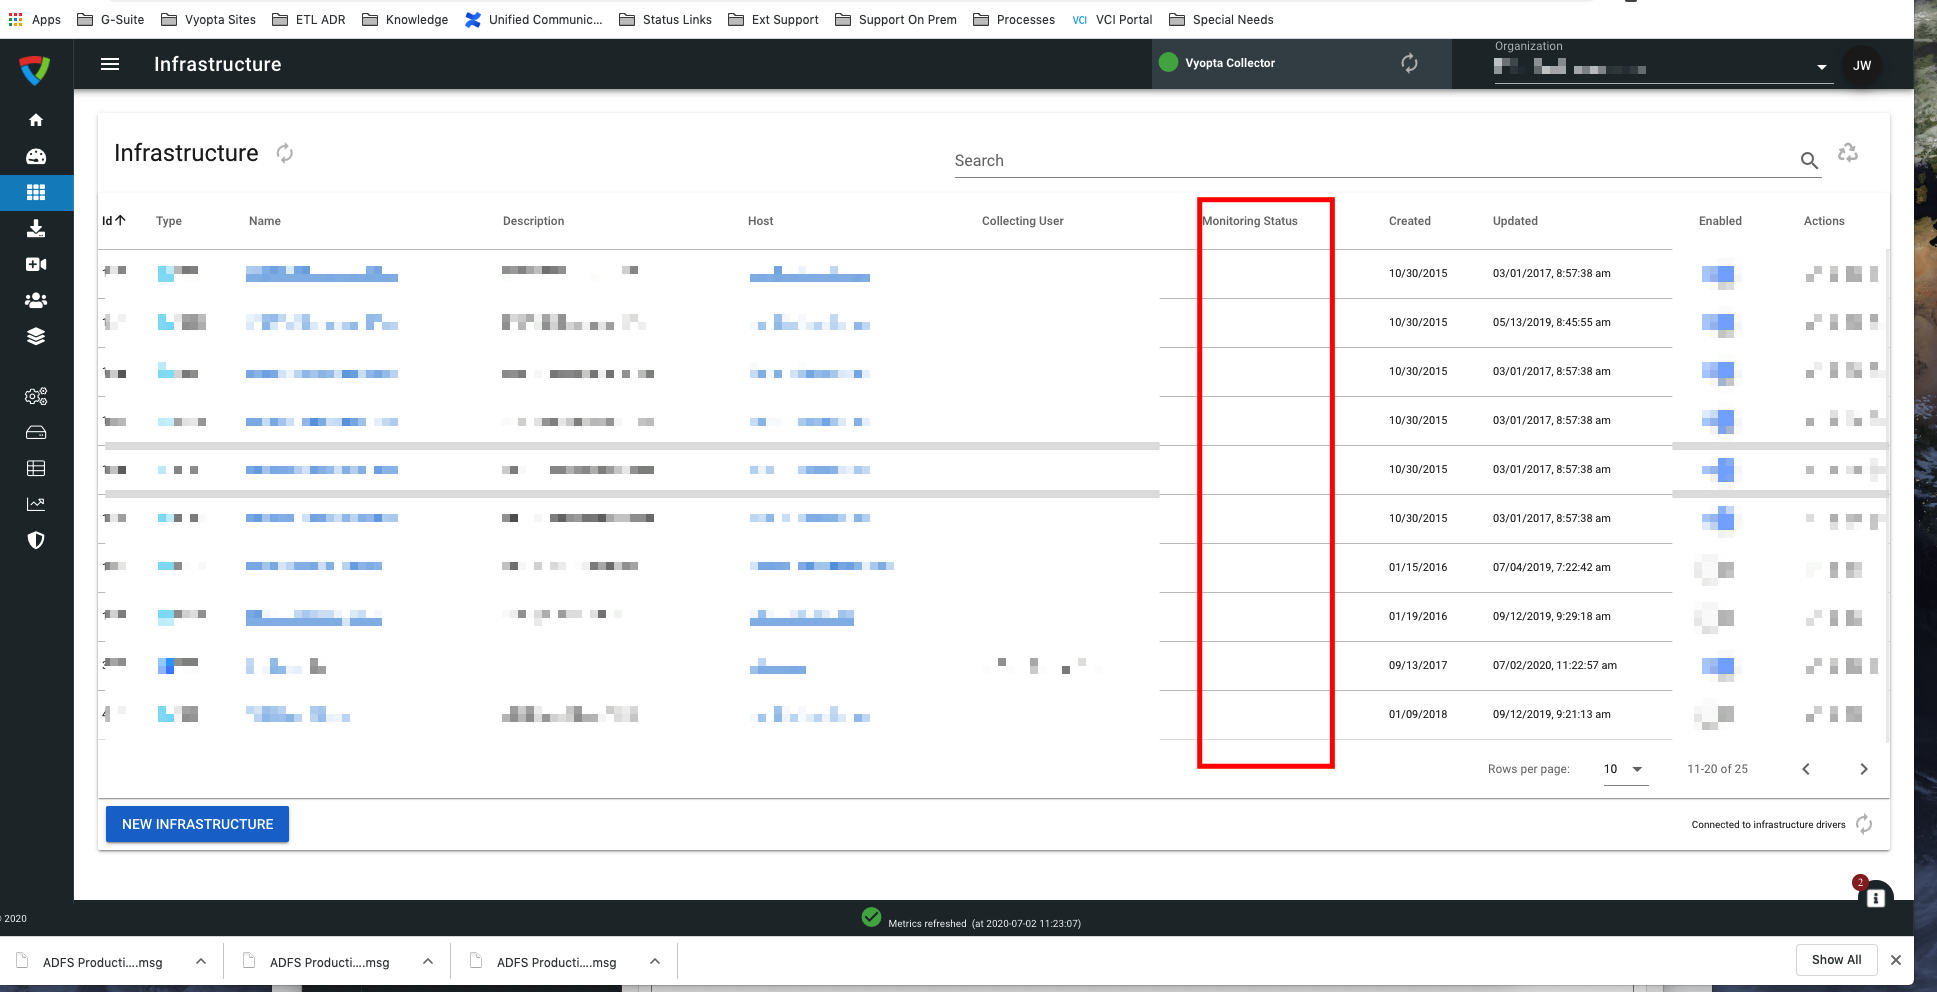
Task: Open the Rows per page dropdown
Action: point(1625,769)
